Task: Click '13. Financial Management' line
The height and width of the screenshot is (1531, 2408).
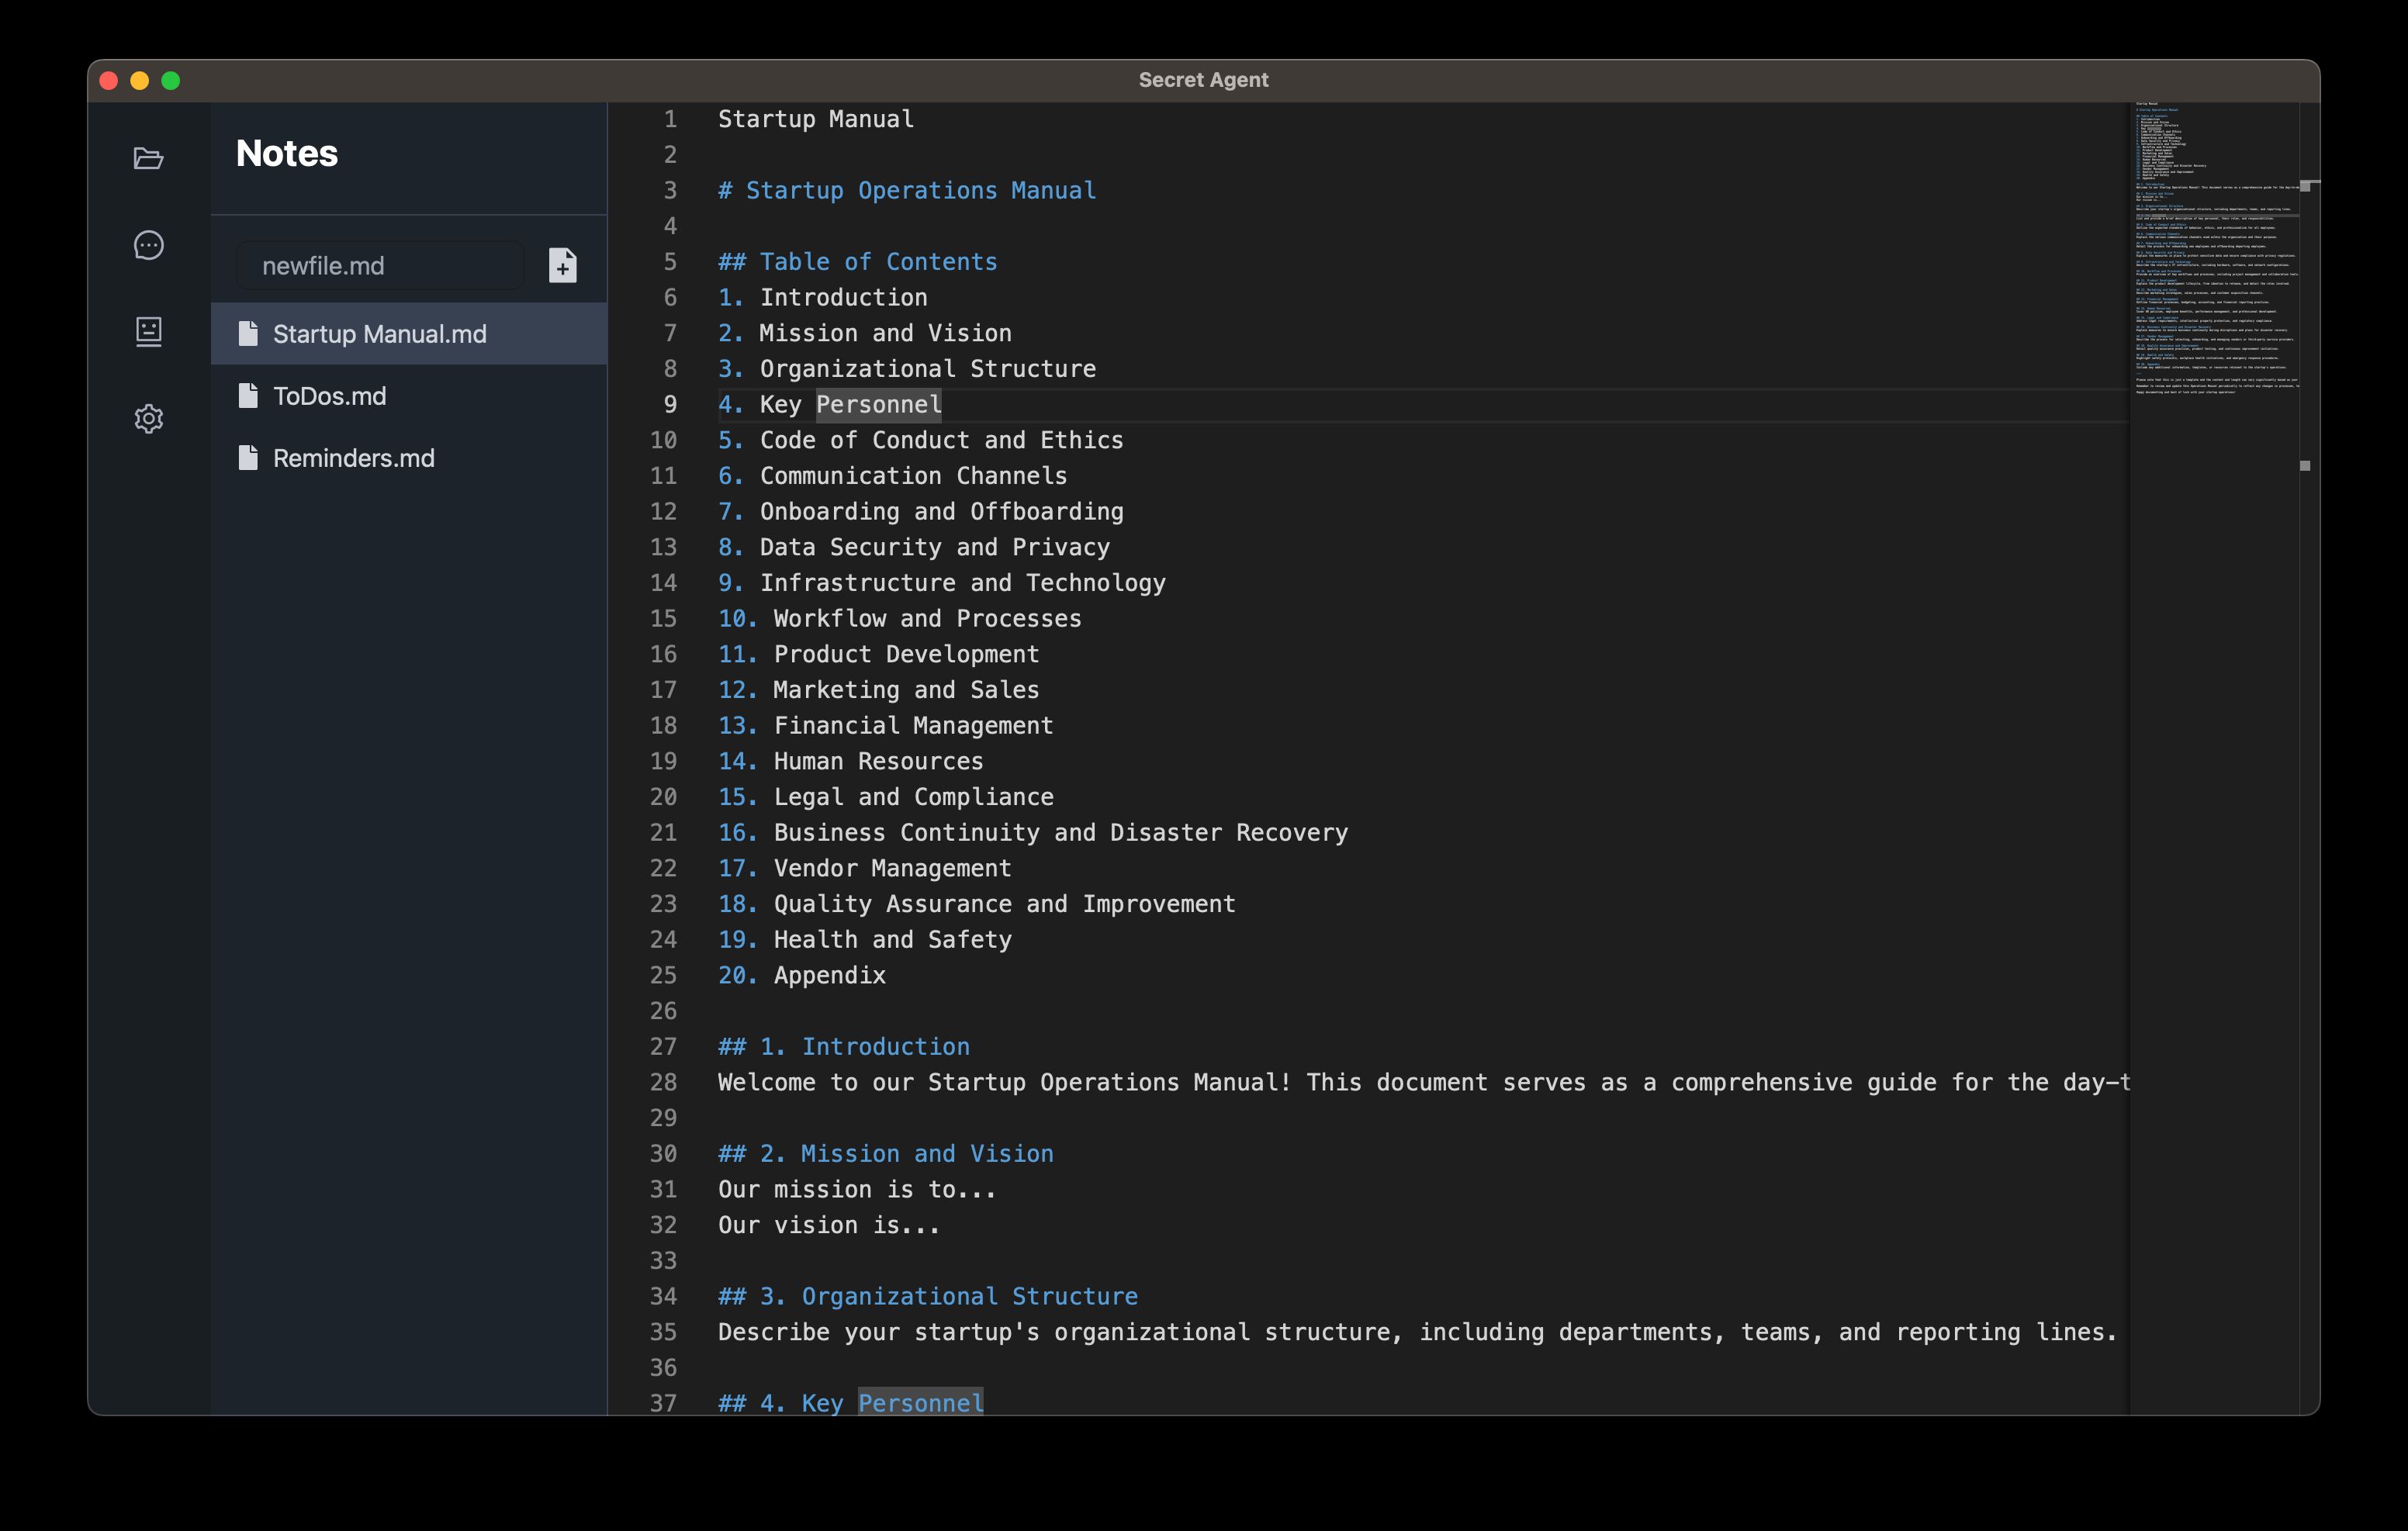Action: (x=886, y=725)
